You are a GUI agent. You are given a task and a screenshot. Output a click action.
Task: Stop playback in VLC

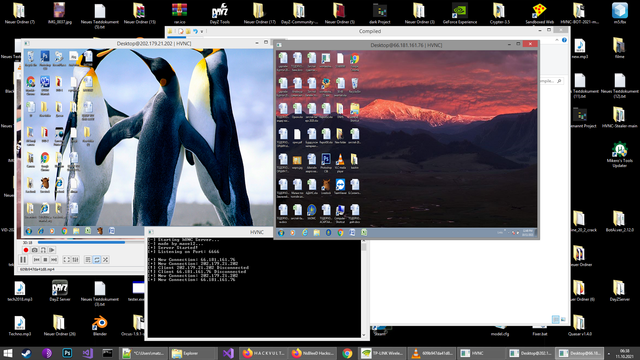(x=45, y=260)
